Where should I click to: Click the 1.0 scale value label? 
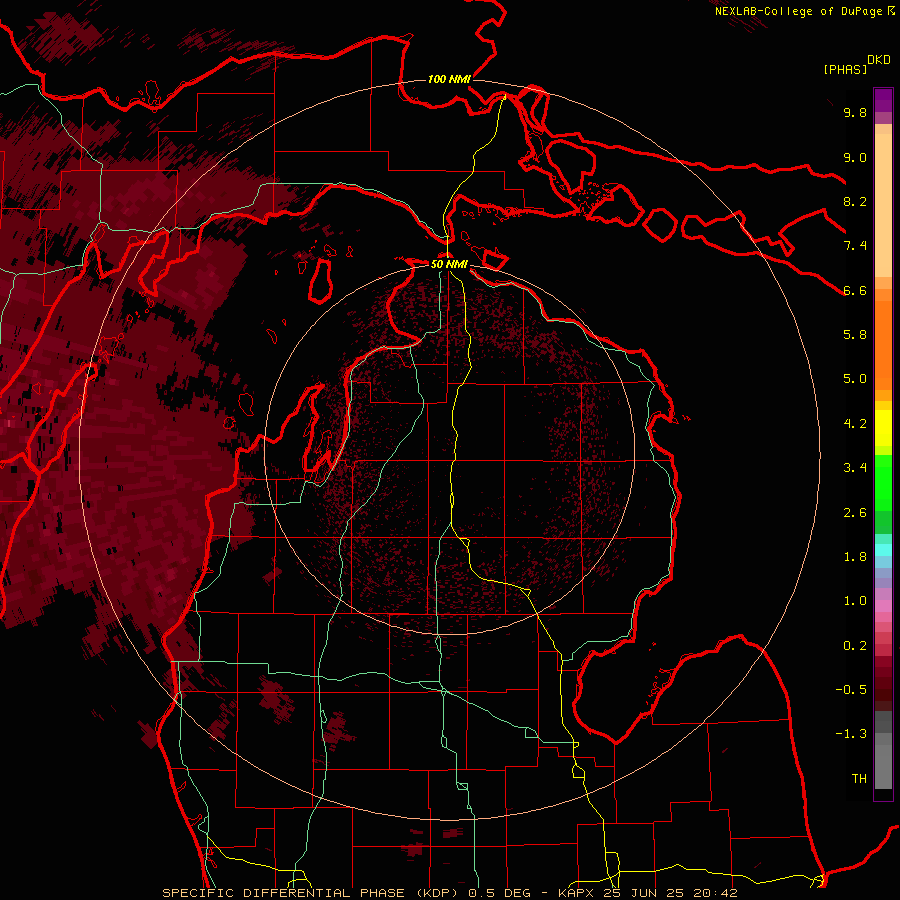[x=855, y=601]
